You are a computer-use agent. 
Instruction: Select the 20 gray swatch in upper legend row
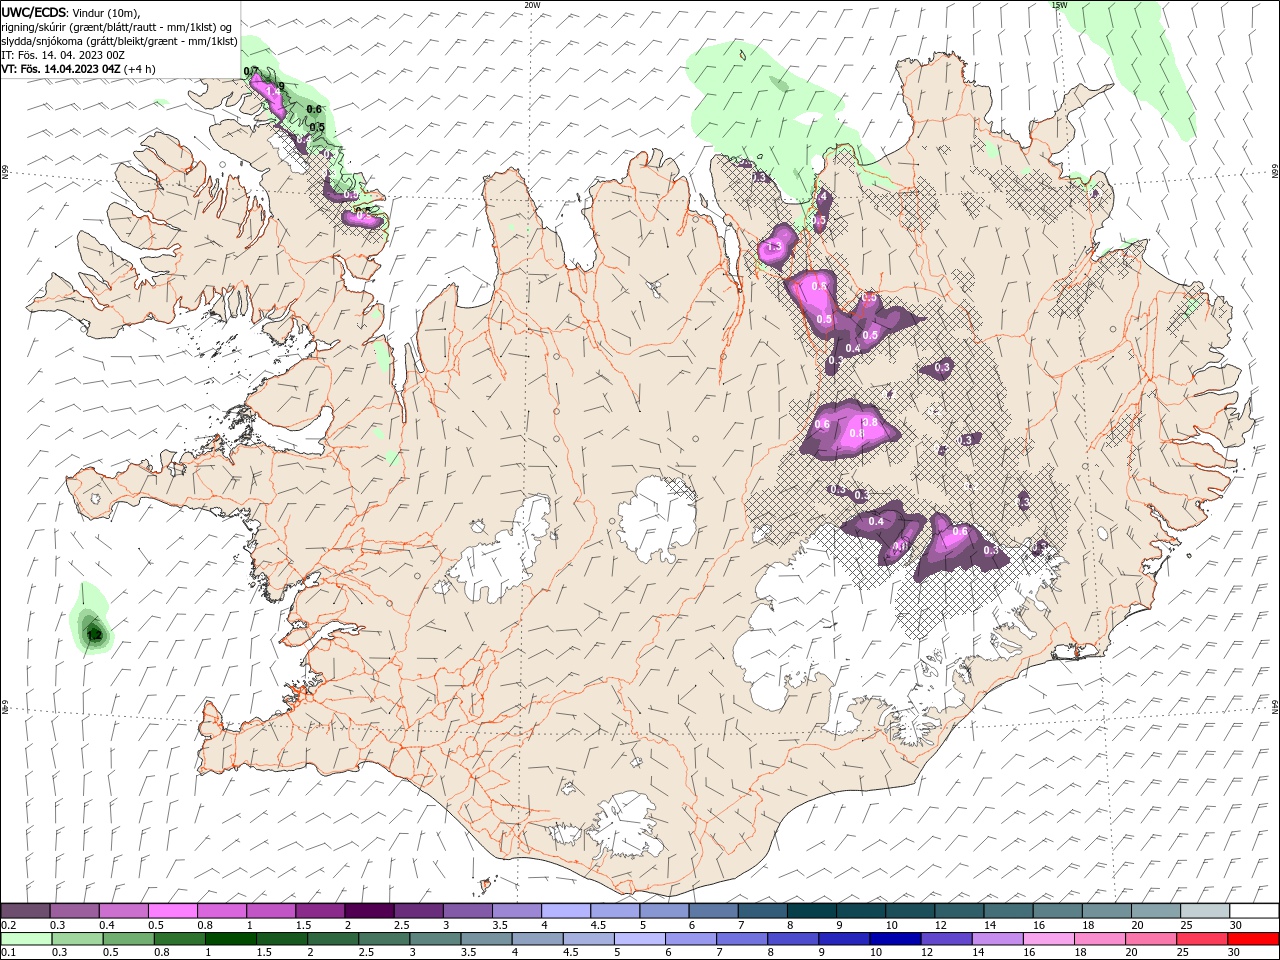click(1154, 911)
